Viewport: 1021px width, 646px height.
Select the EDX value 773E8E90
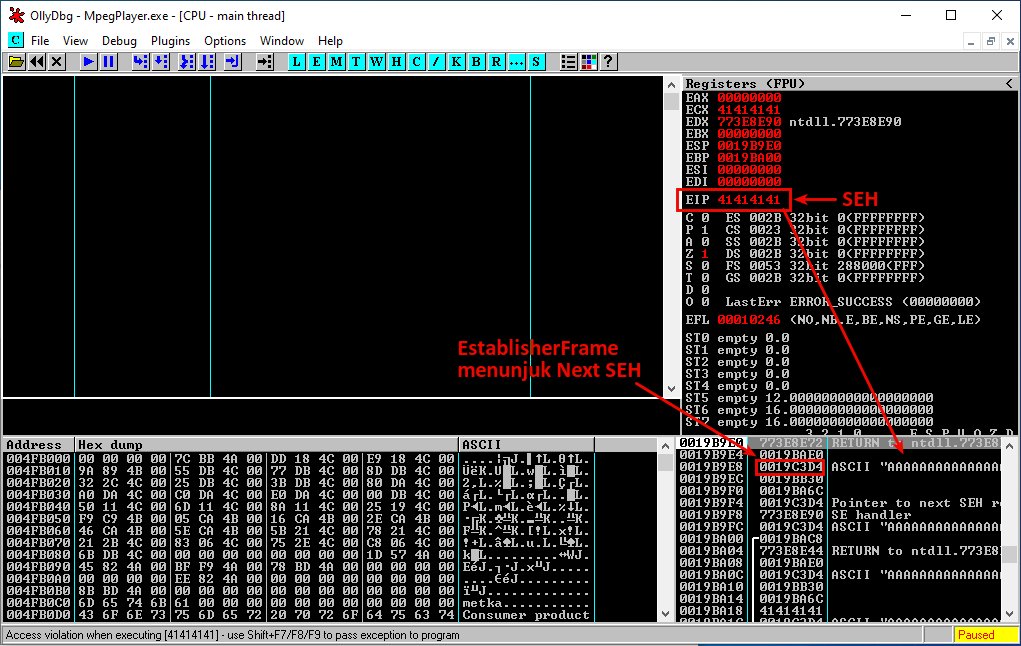pyautogui.click(x=749, y=122)
